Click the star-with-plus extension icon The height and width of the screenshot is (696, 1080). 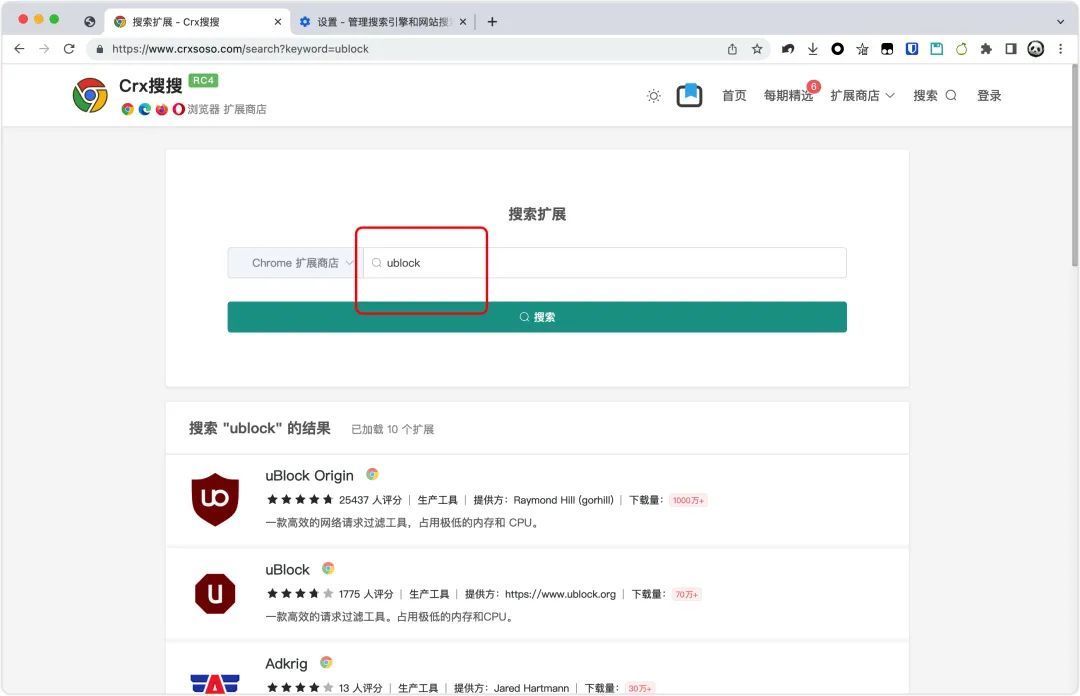(862, 49)
